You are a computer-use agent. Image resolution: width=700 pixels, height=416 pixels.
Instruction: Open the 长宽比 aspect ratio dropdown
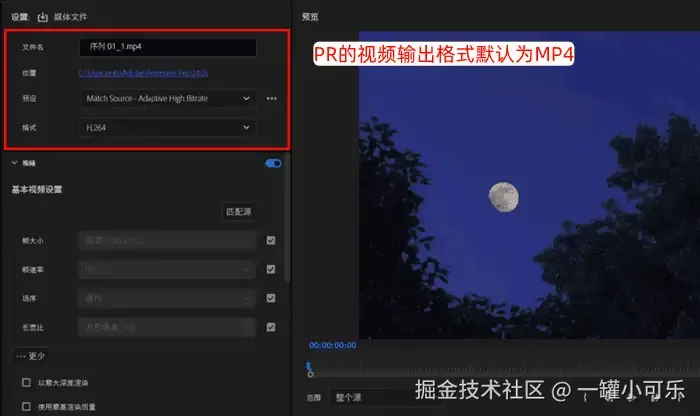click(167, 327)
